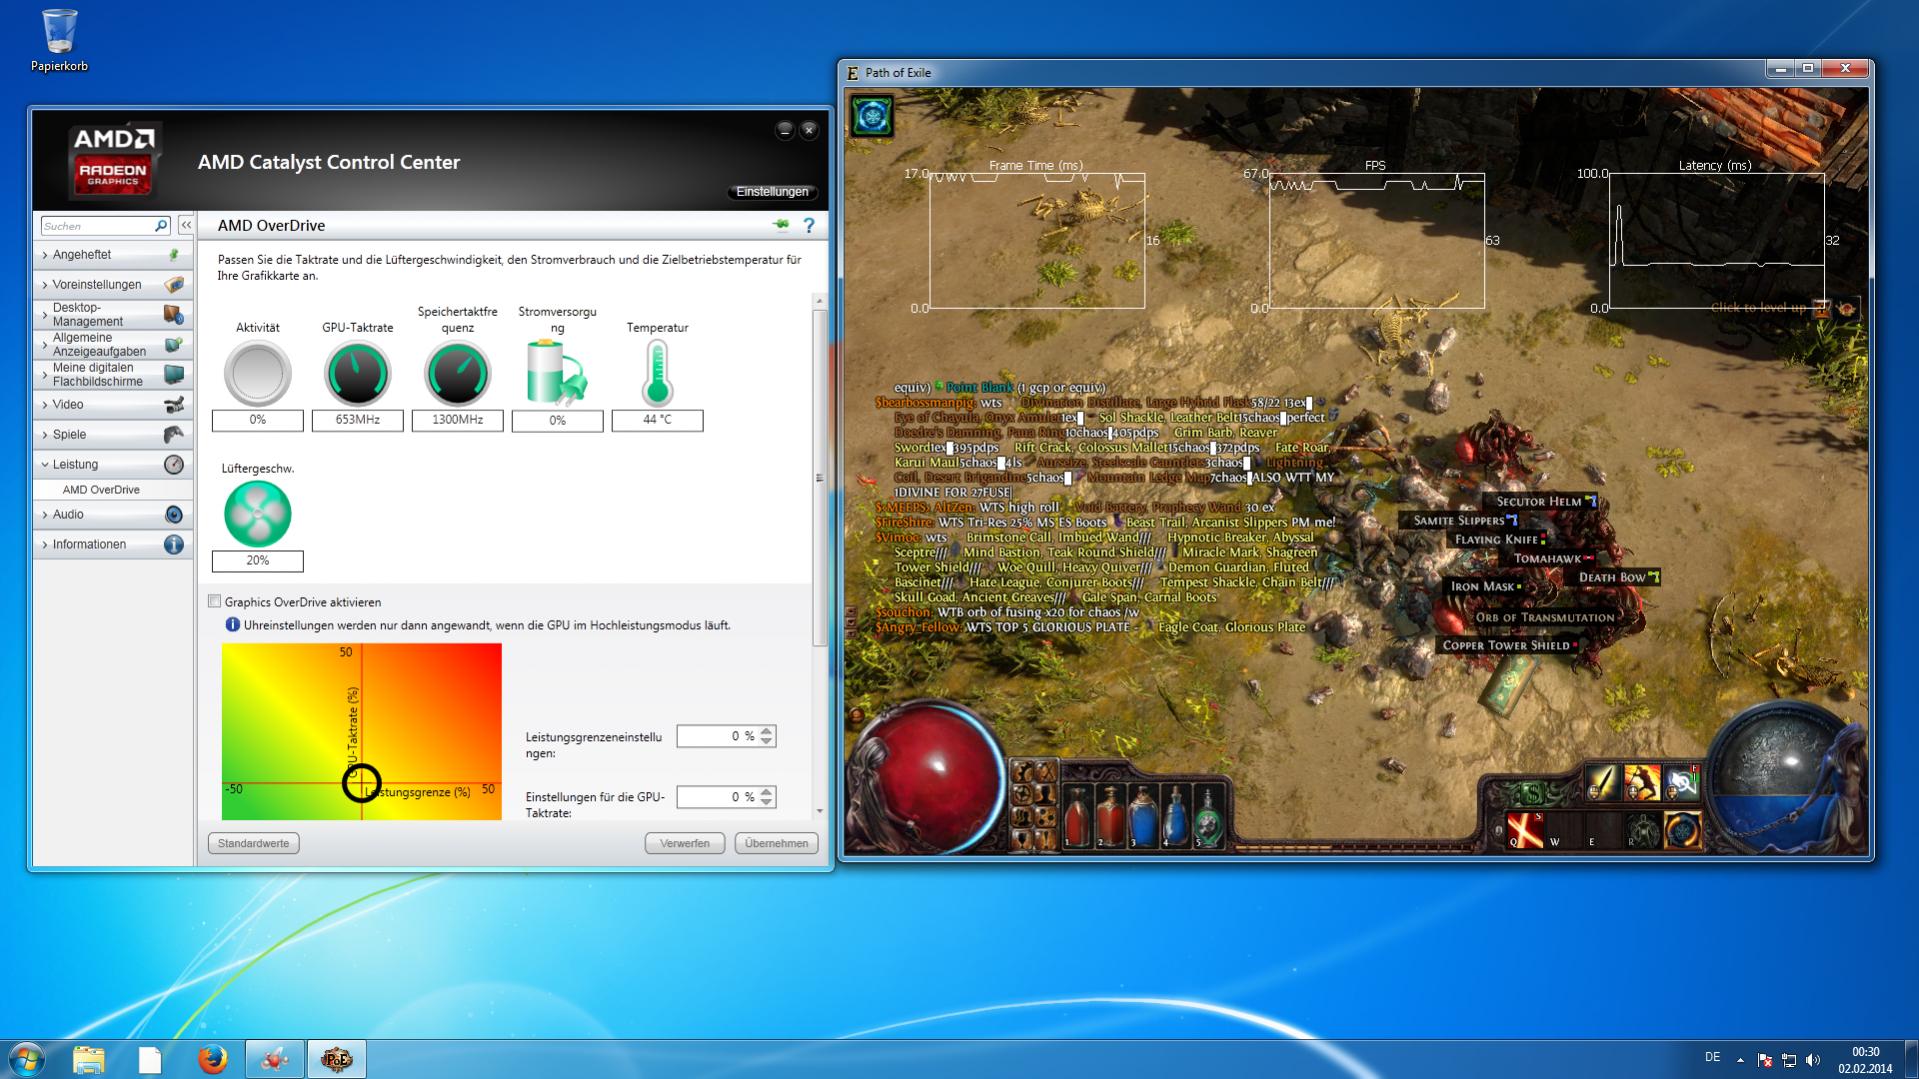
Task: Click the Lüftergeschw. fan icon
Action: (257, 513)
